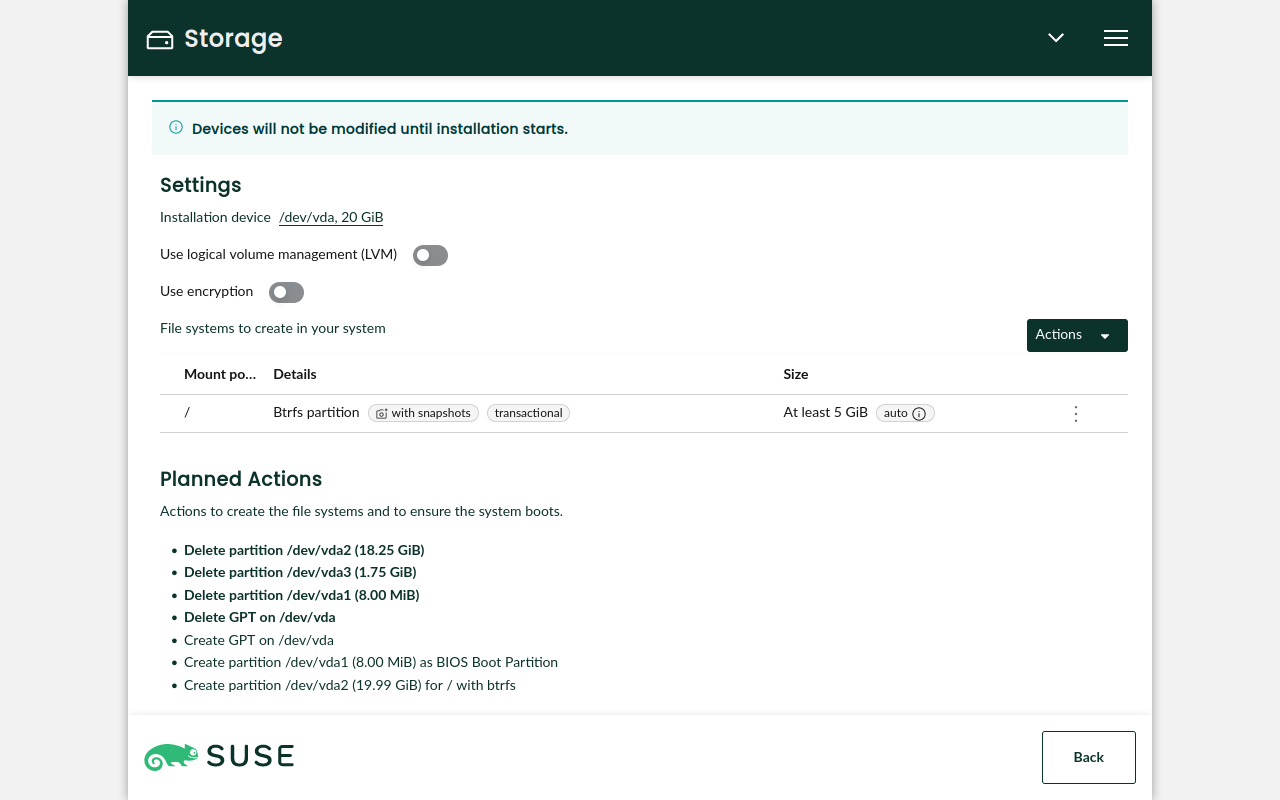Turn on Use encryption toggle
The height and width of the screenshot is (800, 1280).
pyautogui.click(x=286, y=292)
